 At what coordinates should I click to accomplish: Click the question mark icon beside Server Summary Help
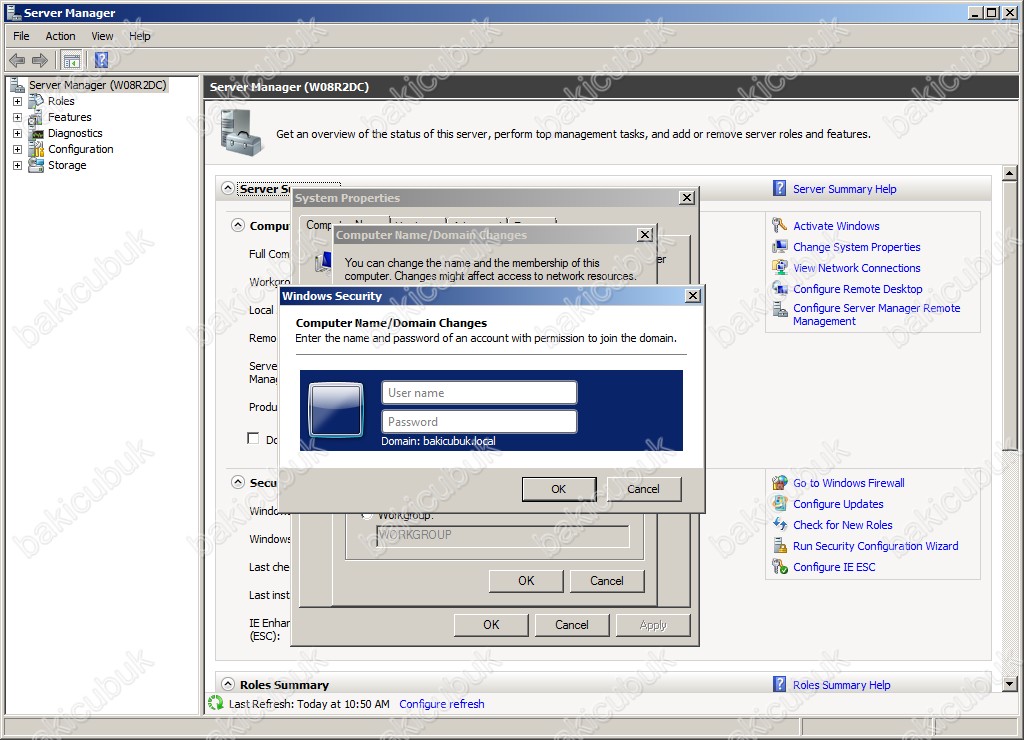click(779, 189)
